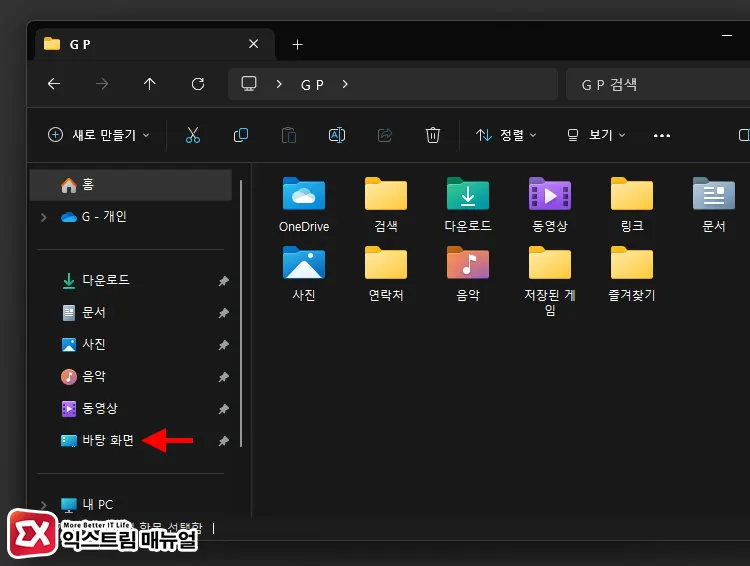Screen dimensions: 750x566
Task: Click the Cut scissors icon
Action: click(193, 135)
